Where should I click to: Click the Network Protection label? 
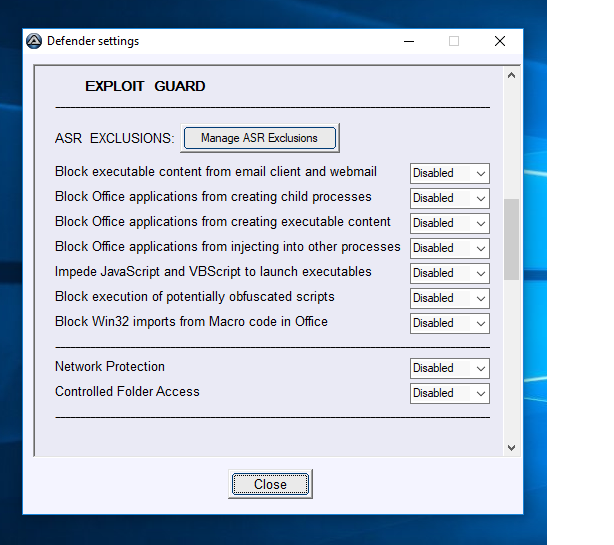point(110,366)
